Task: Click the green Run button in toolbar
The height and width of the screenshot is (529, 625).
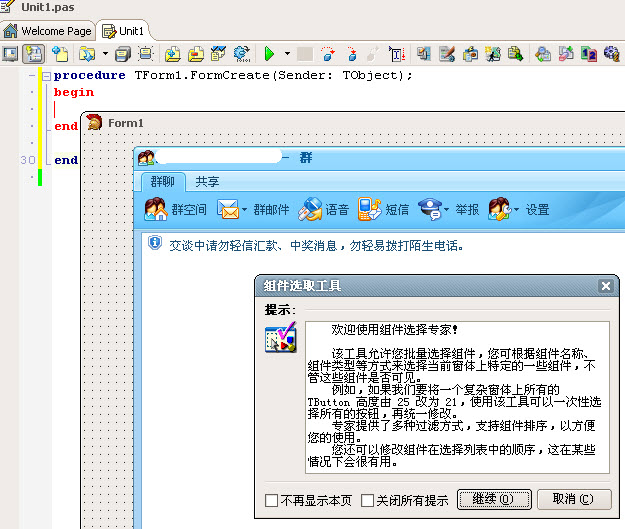Action: [269, 54]
